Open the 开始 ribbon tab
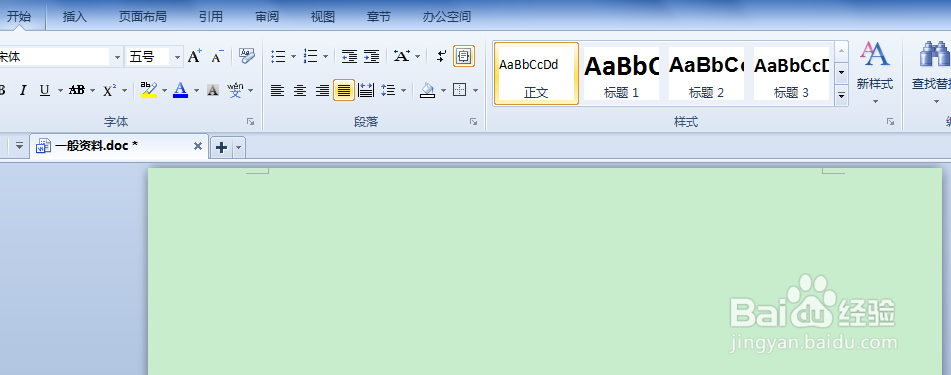The image size is (951, 375). tap(19, 16)
